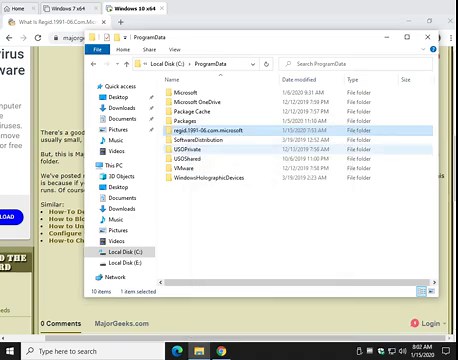Select the USOPrivate folder icon

[x=169, y=149]
